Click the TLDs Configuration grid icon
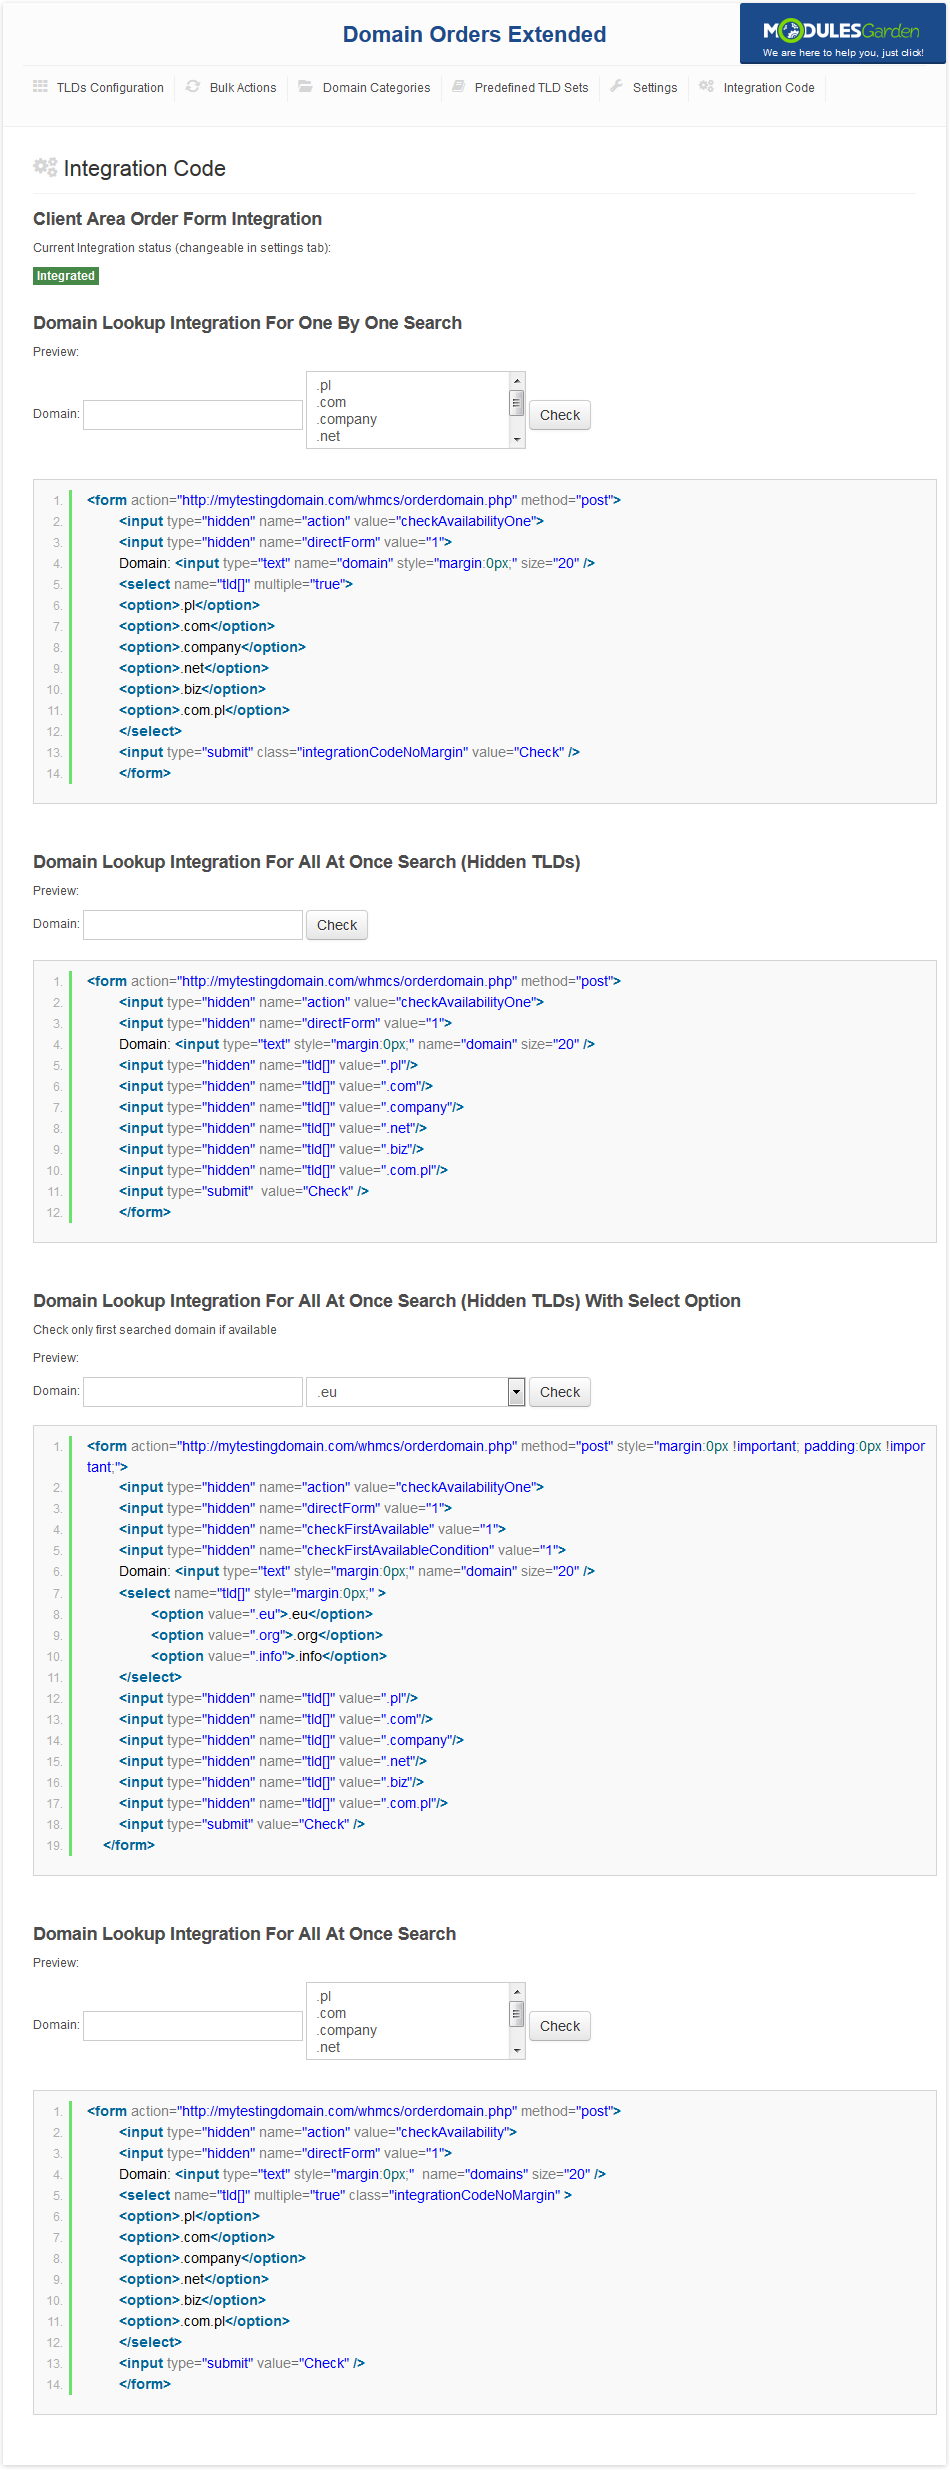 coord(40,87)
